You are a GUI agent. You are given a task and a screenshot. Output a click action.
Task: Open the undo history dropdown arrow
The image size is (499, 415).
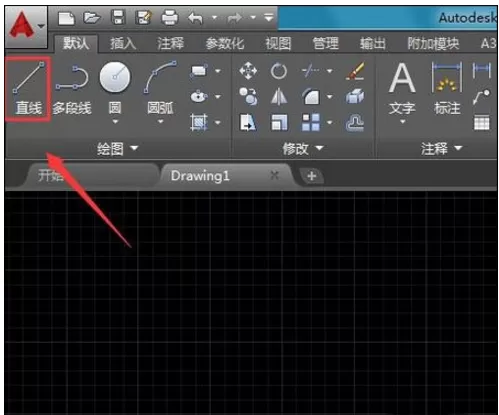click(x=214, y=17)
